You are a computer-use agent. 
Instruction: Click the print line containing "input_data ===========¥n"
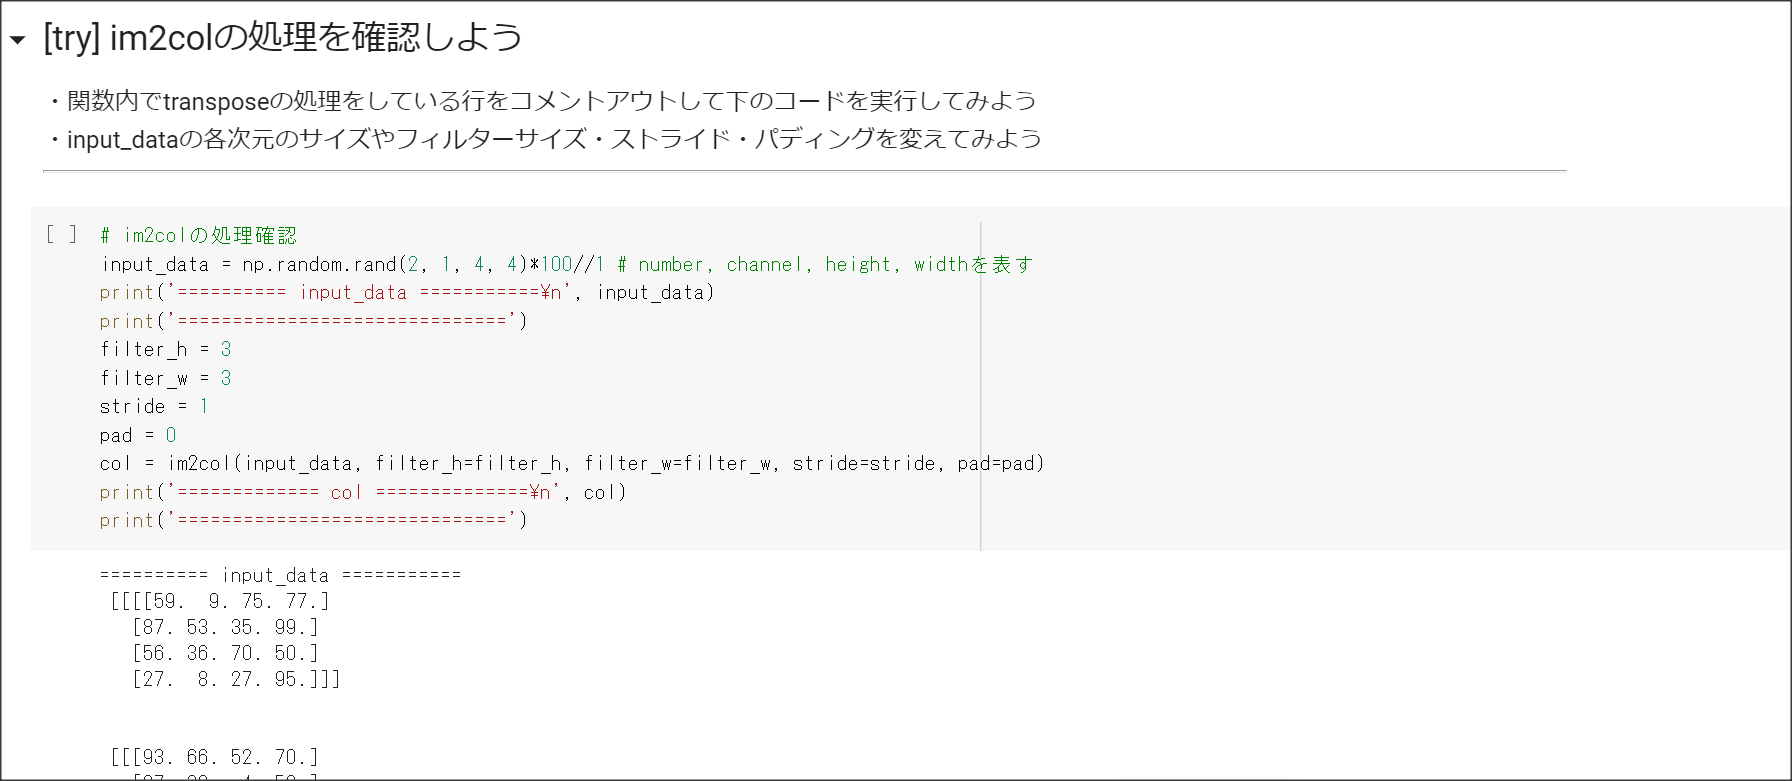pos(407,293)
